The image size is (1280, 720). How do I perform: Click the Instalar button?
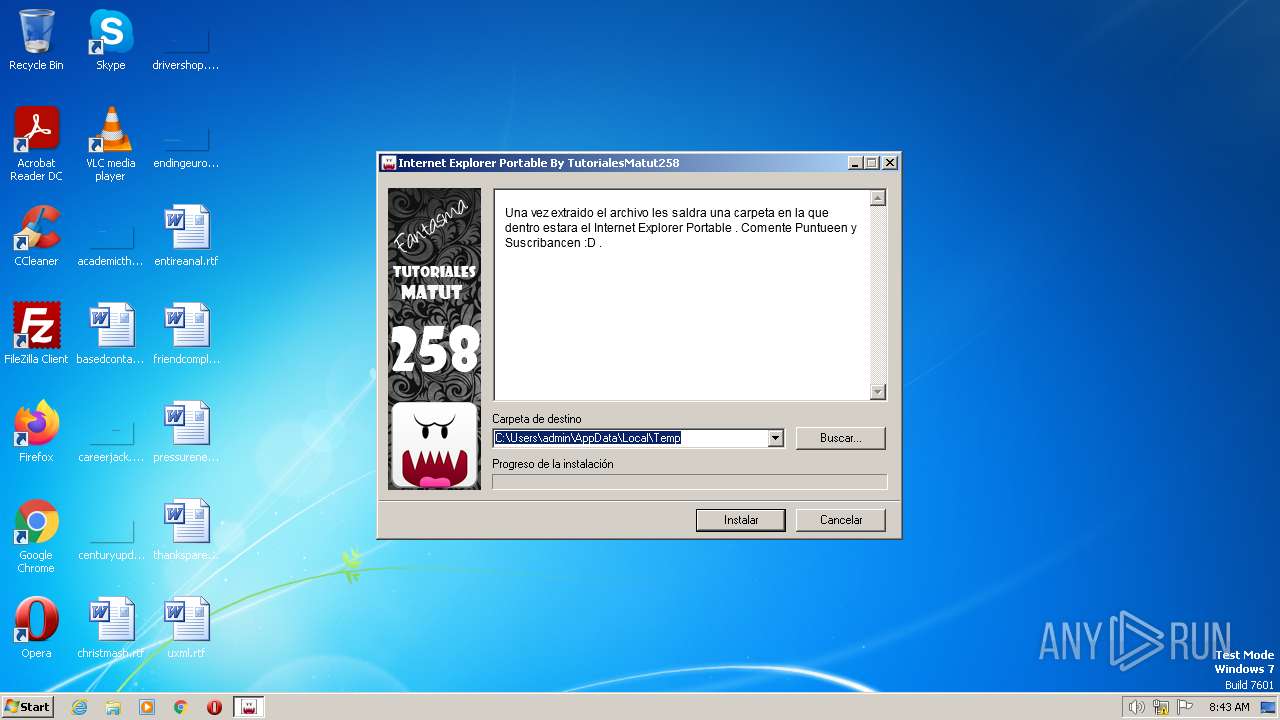[741, 520]
